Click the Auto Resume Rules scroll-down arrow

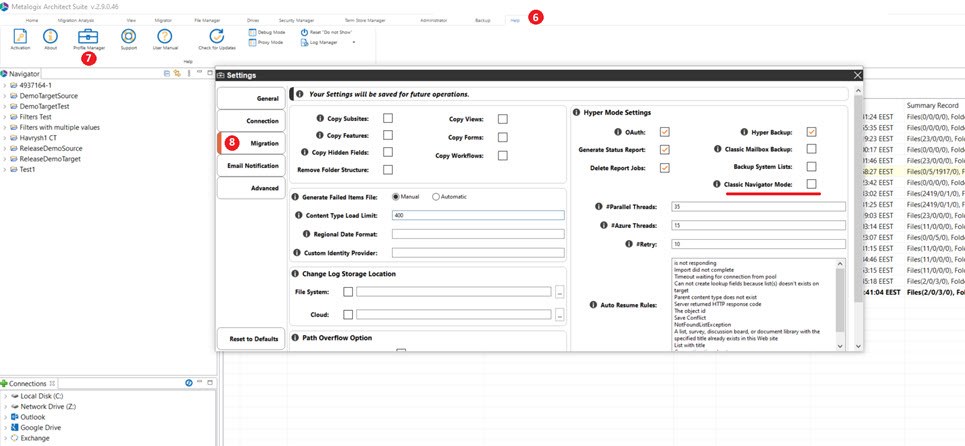pos(841,346)
